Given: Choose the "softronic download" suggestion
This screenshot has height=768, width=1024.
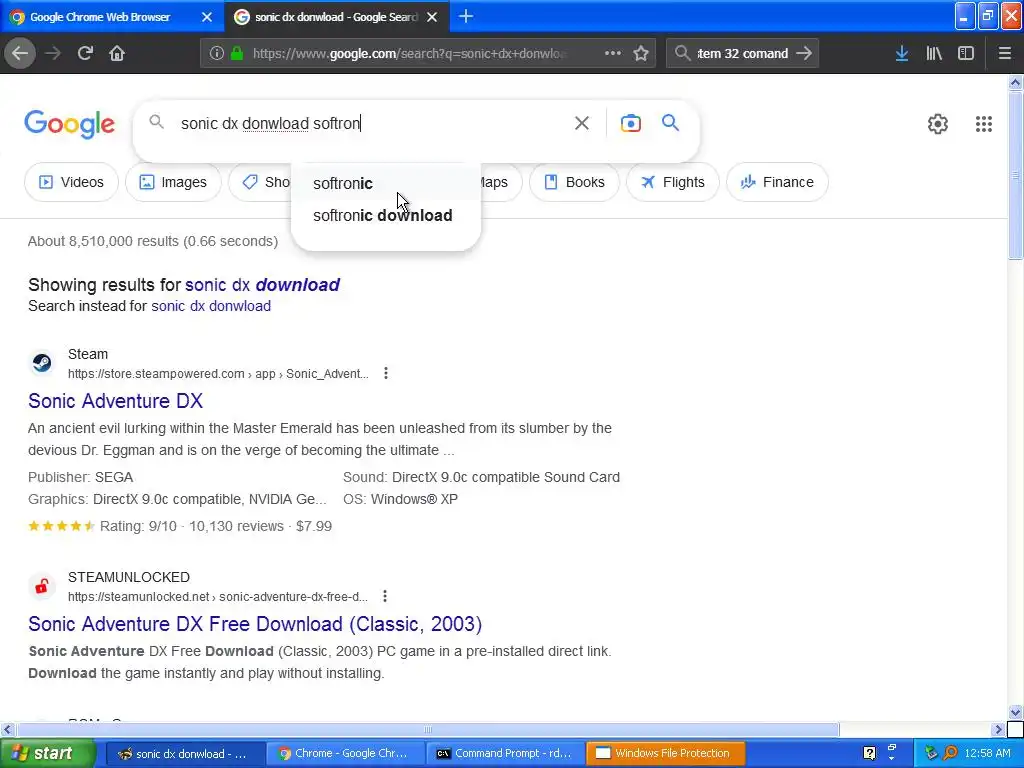Looking at the screenshot, I should (x=386, y=216).
